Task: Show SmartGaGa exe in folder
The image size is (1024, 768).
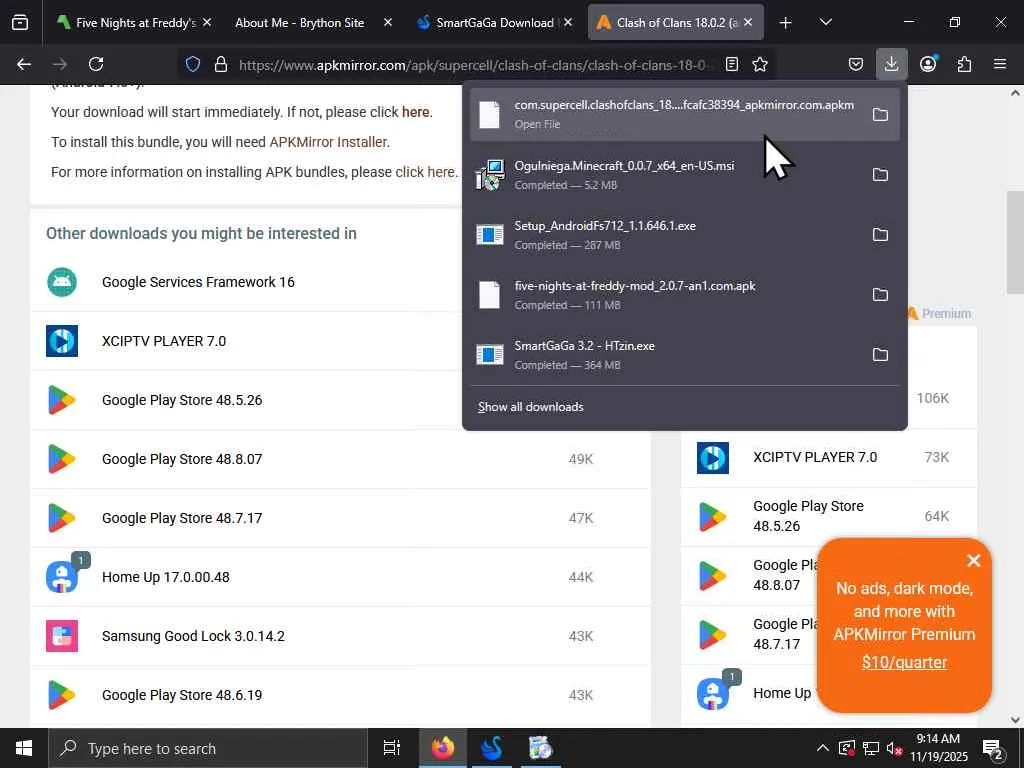Action: [880, 355]
